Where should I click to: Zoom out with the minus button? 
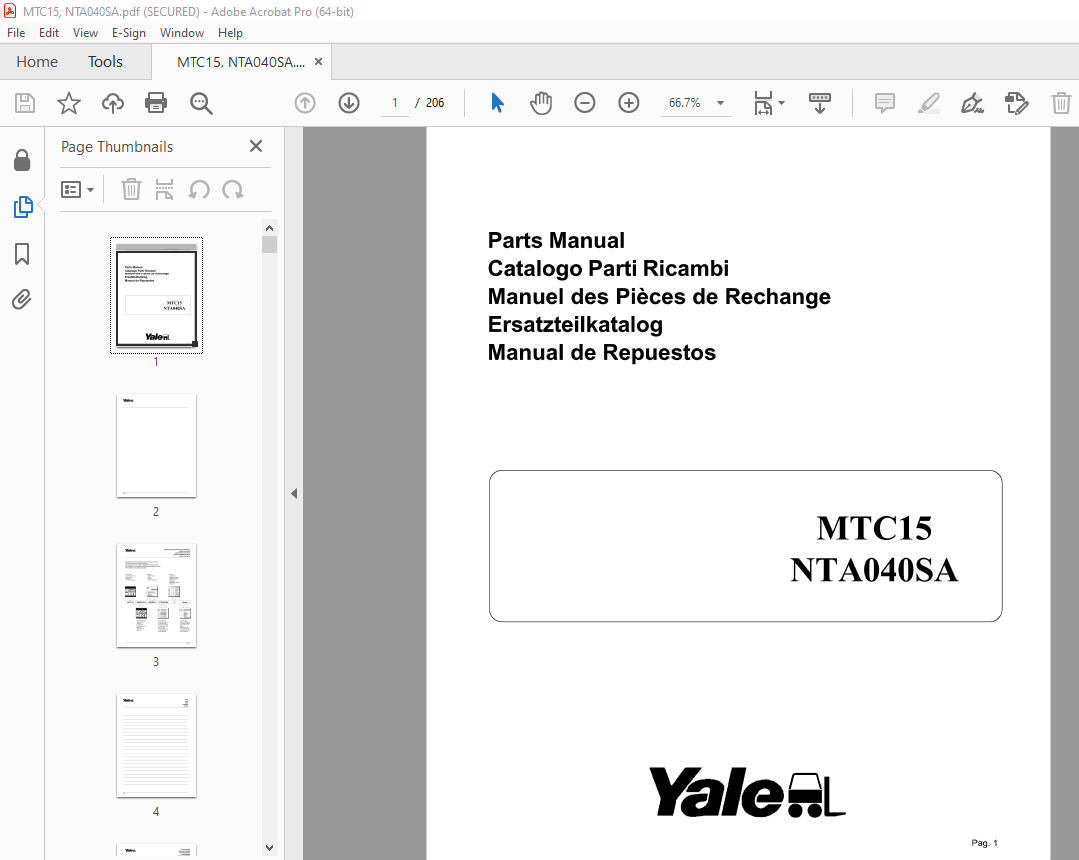coord(585,103)
